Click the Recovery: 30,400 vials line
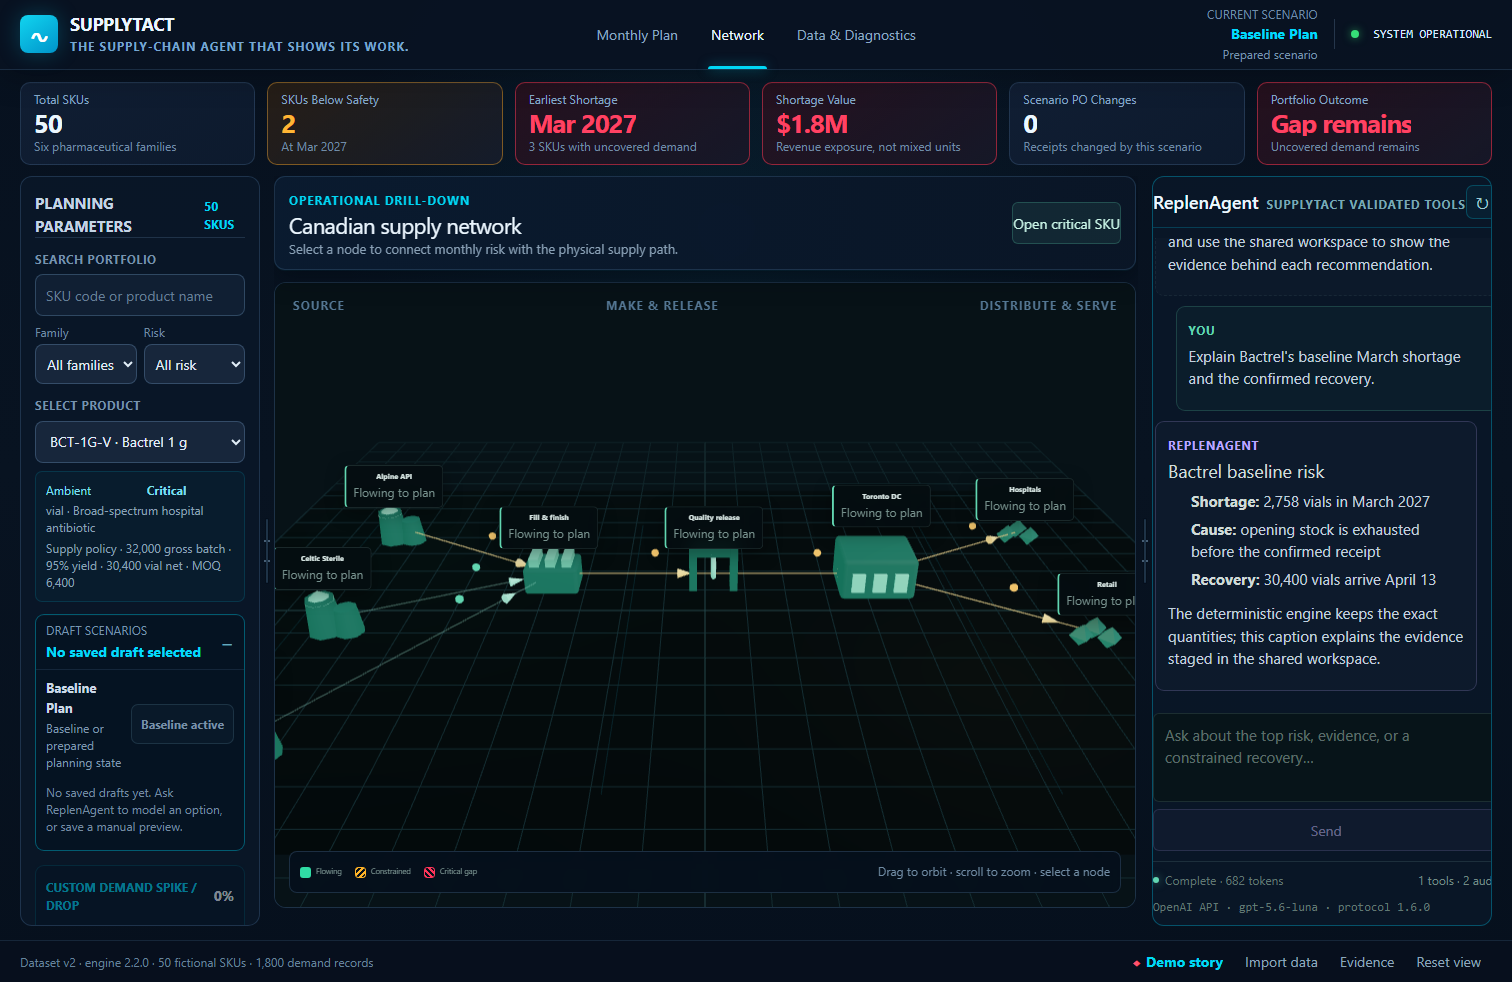Image resolution: width=1512 pixels, height=982 pixels. tap(1313, 580)
